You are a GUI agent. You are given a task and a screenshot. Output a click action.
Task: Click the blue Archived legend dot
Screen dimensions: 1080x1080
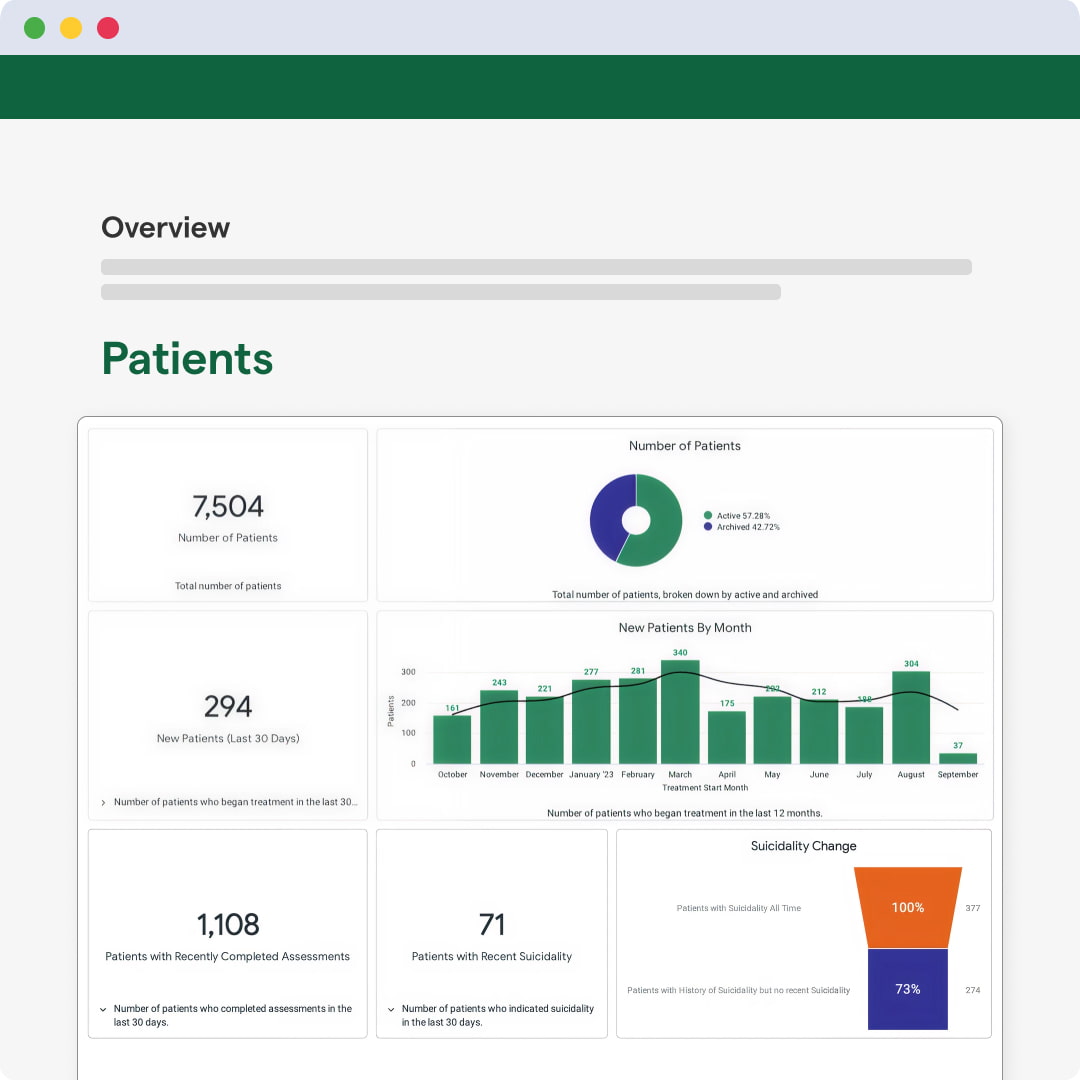pos(708,527)
